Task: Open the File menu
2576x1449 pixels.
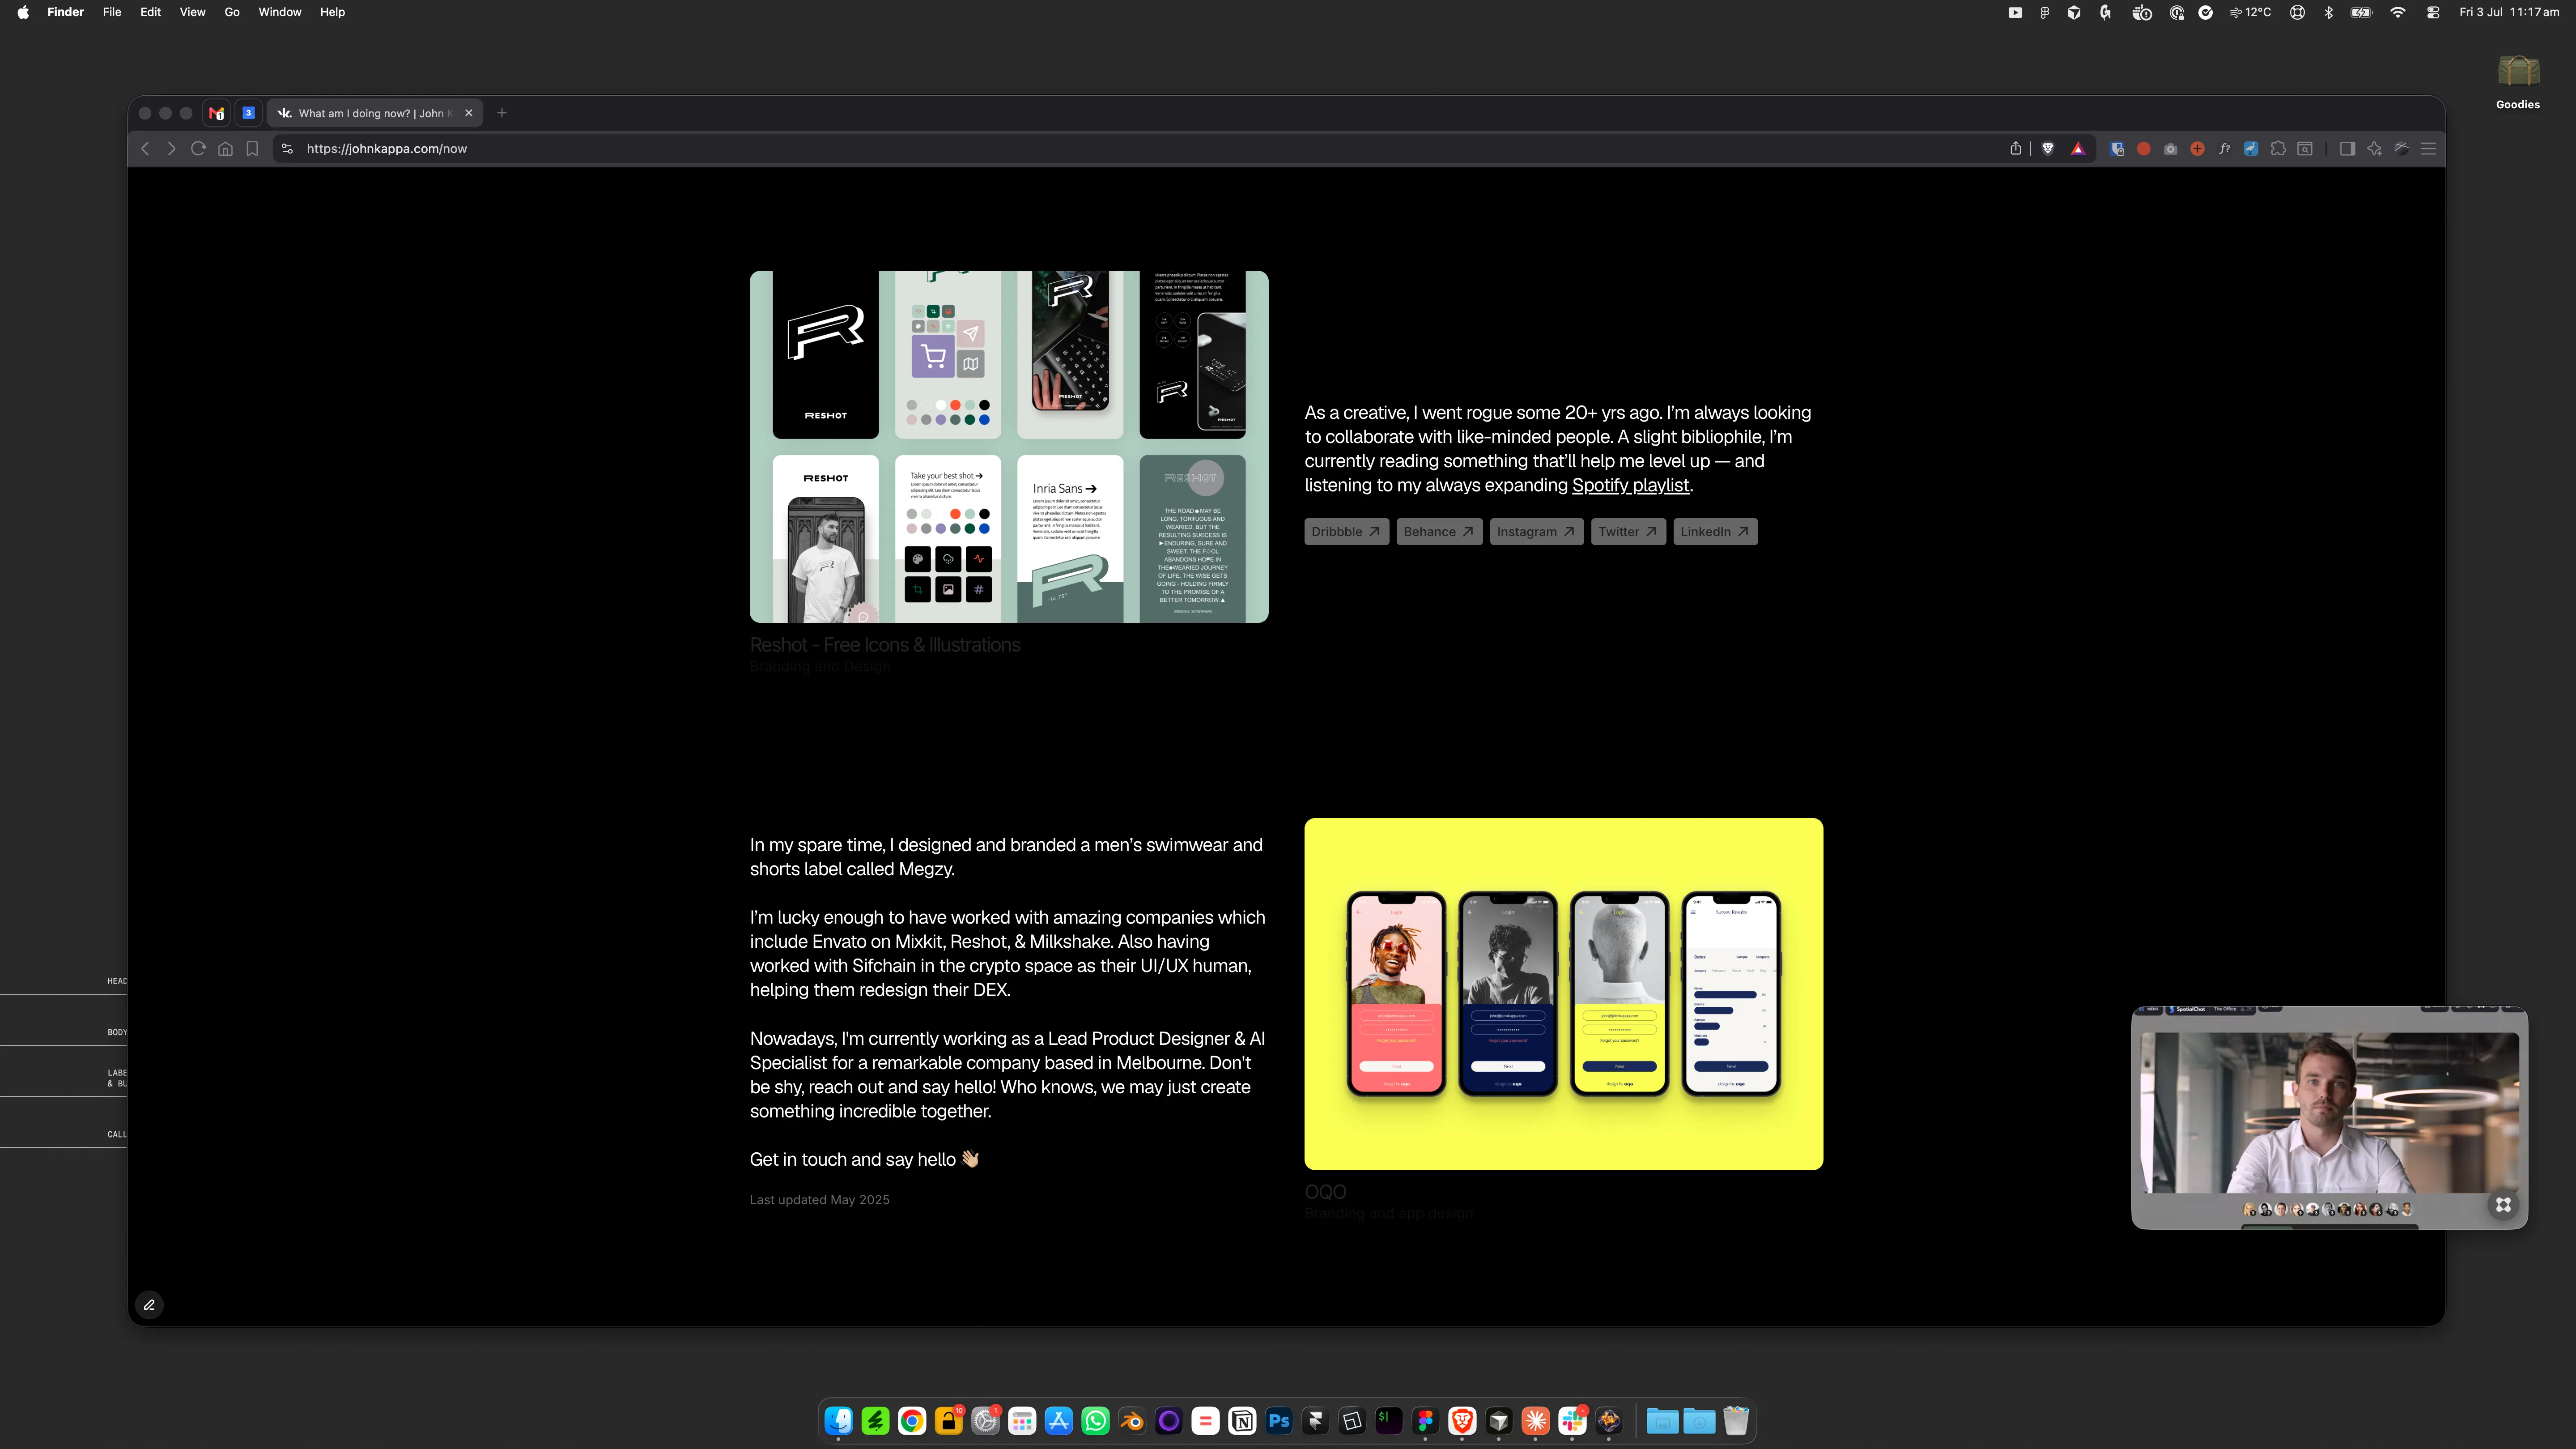Action: coord(112,12)
